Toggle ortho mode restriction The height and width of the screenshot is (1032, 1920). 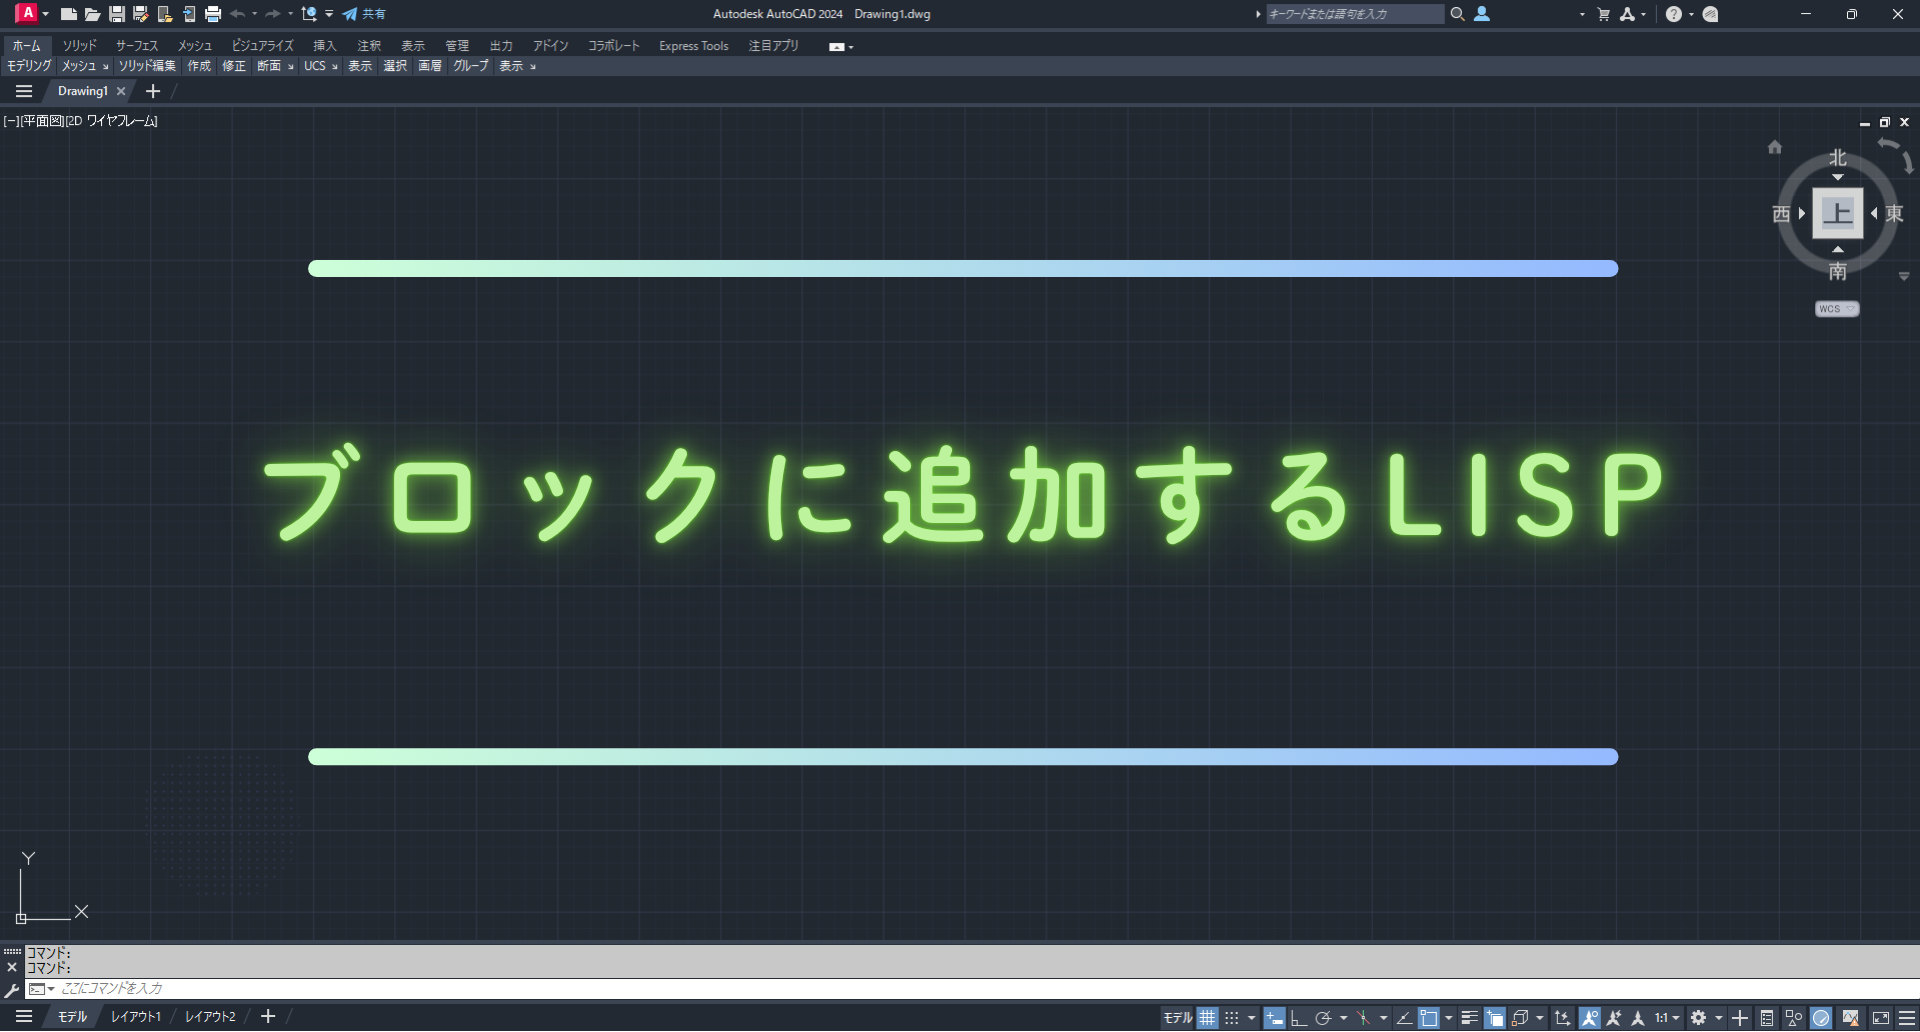pyautogui.click(x=1298, y=1018)
